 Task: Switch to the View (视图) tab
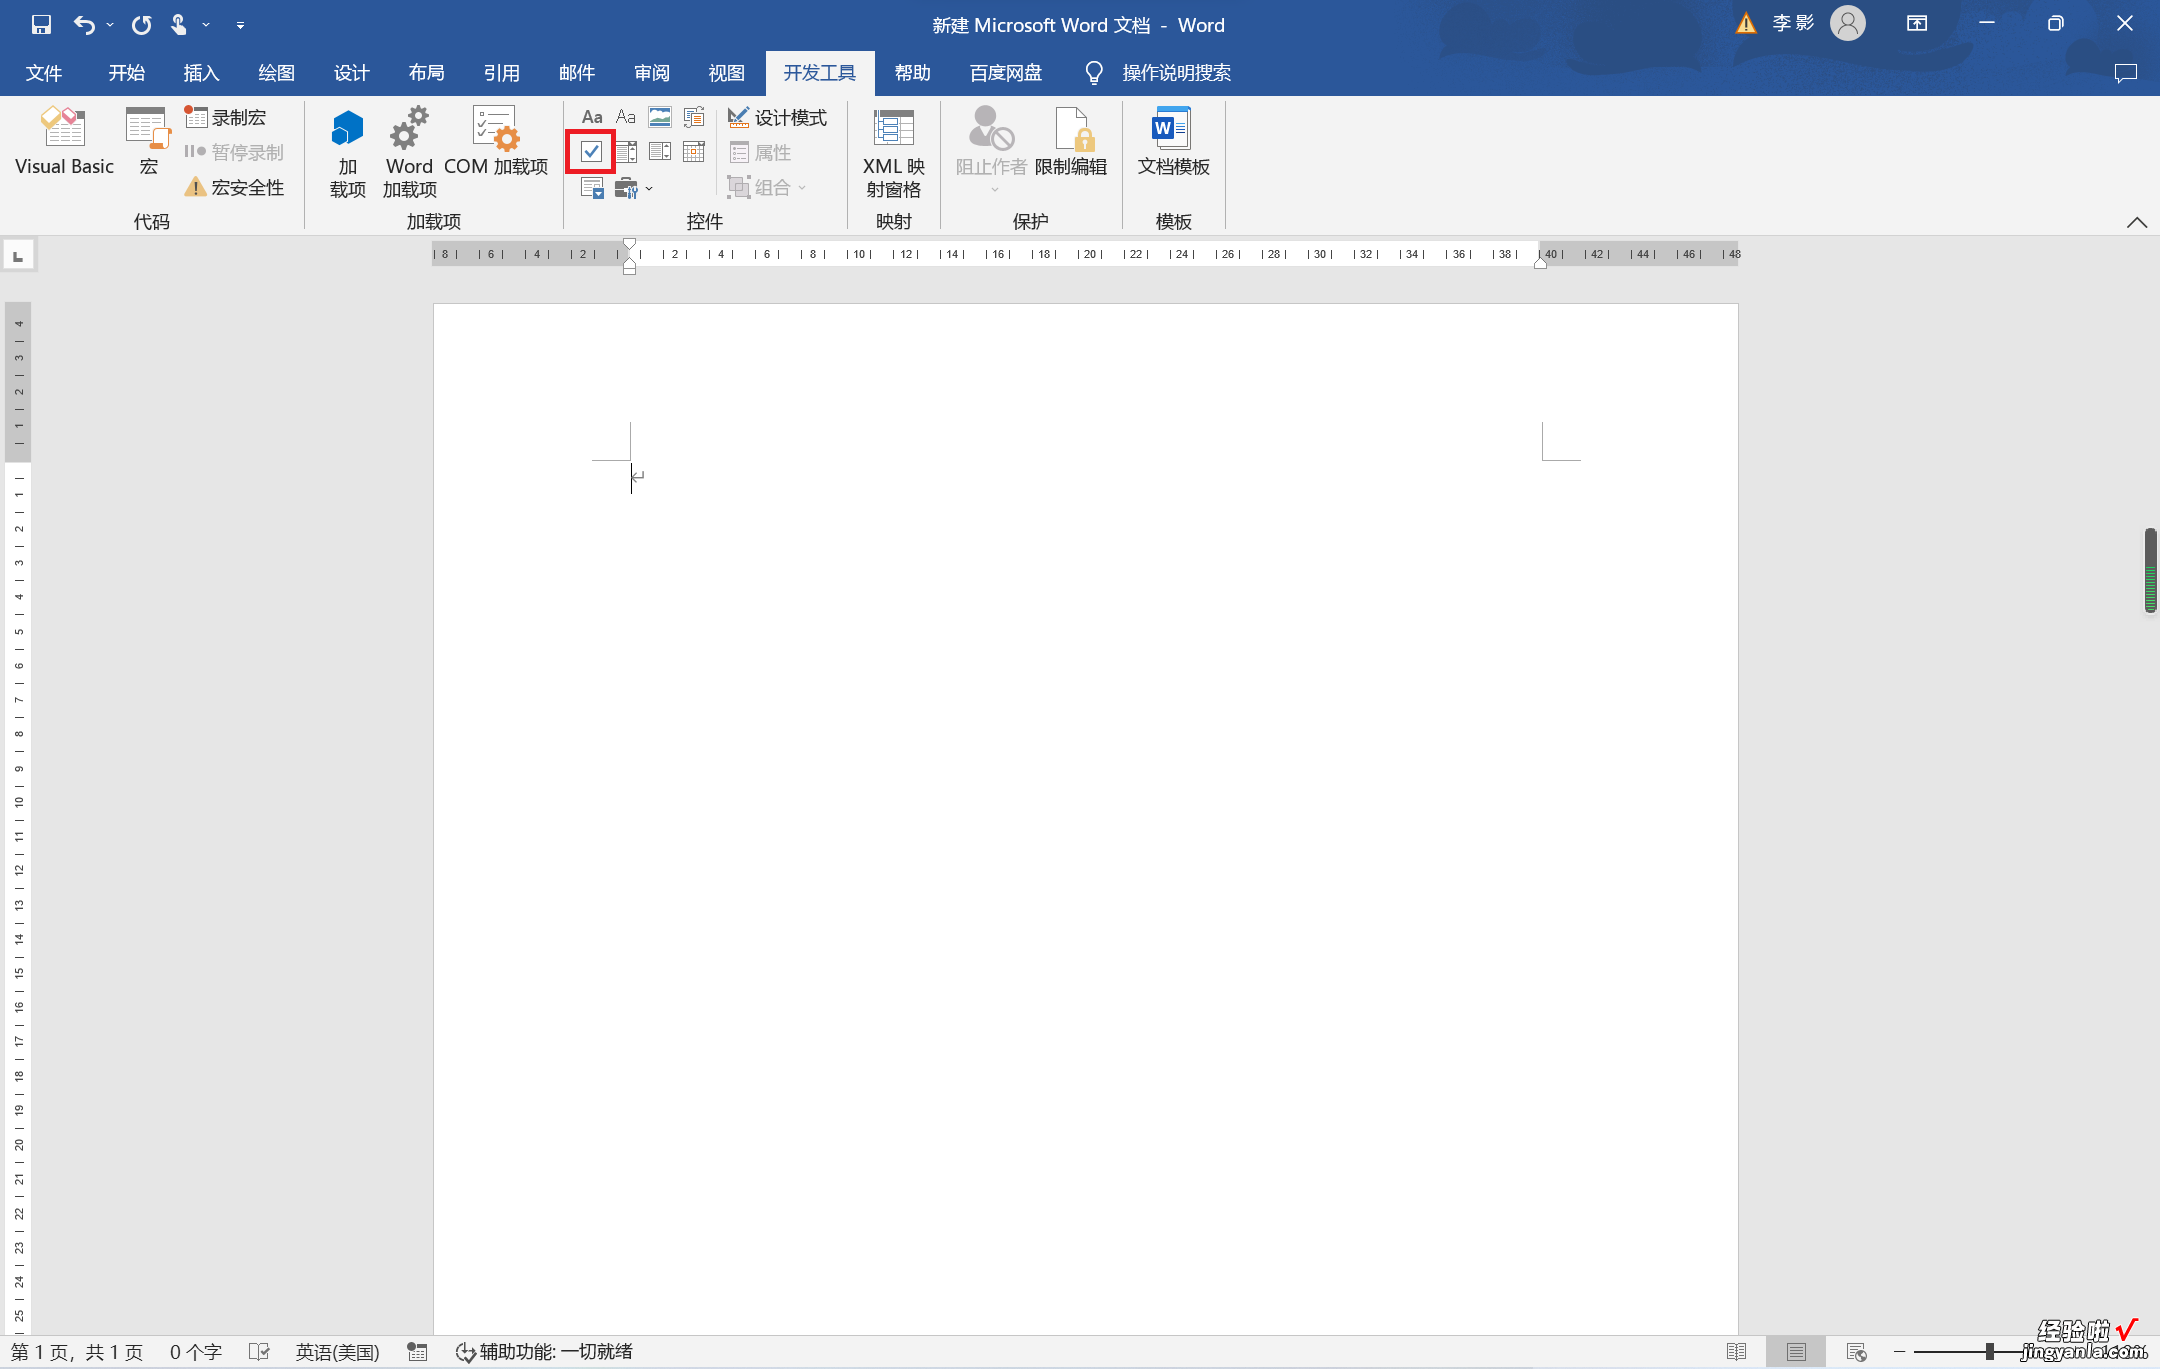(x=726, y=73)
